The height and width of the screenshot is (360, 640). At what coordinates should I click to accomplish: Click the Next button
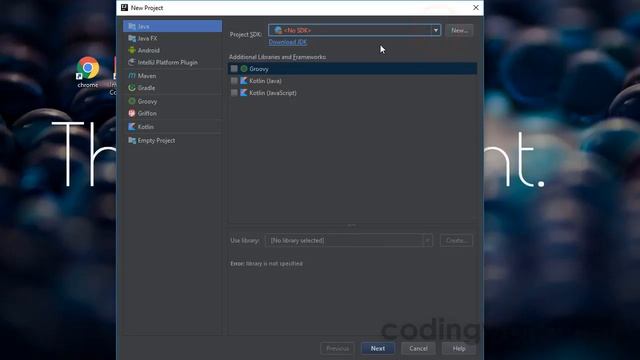tap(378, 348)
